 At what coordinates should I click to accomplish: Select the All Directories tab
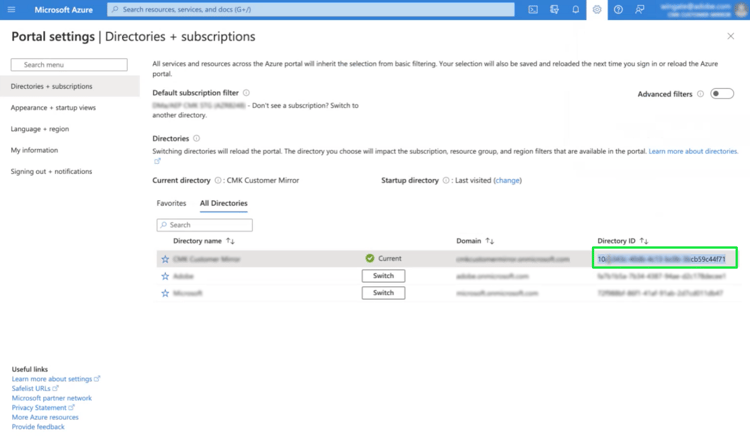(x=223, y=203)
